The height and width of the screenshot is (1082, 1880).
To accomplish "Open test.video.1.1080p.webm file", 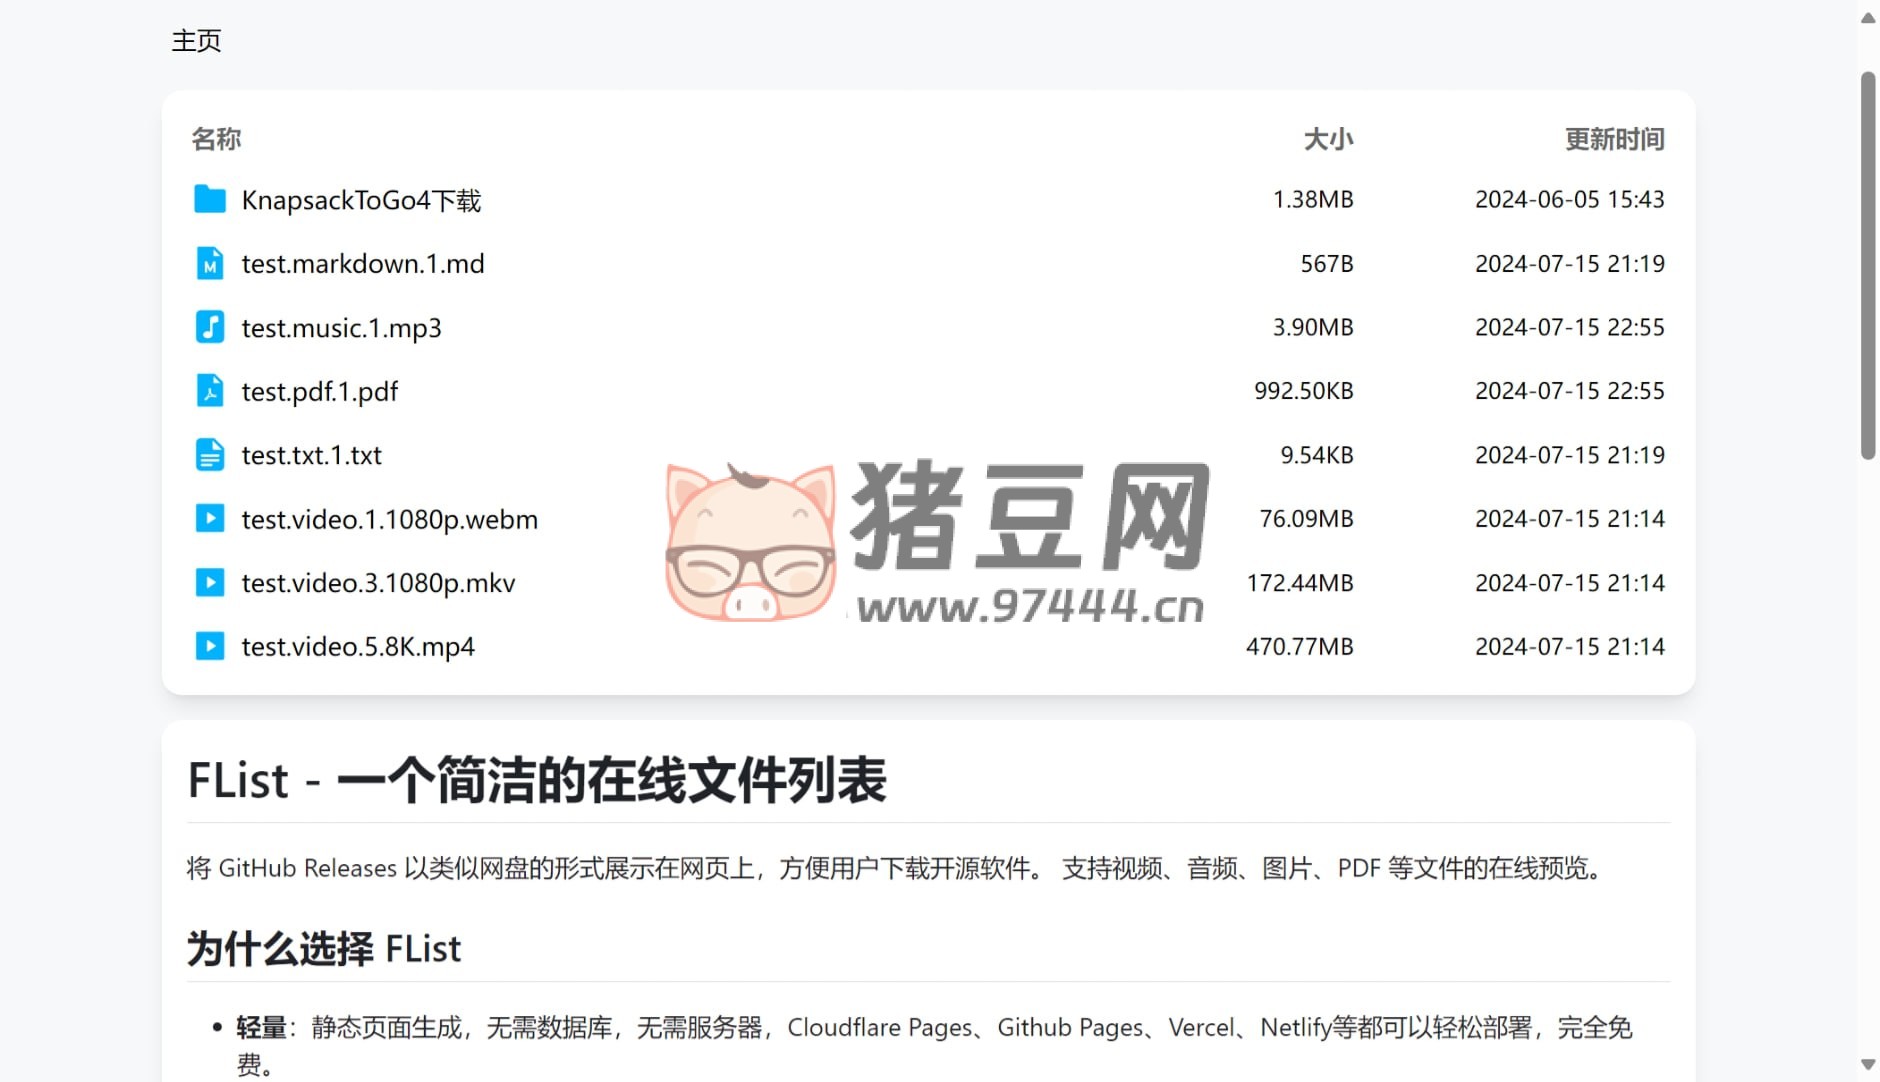I will 389,520.
